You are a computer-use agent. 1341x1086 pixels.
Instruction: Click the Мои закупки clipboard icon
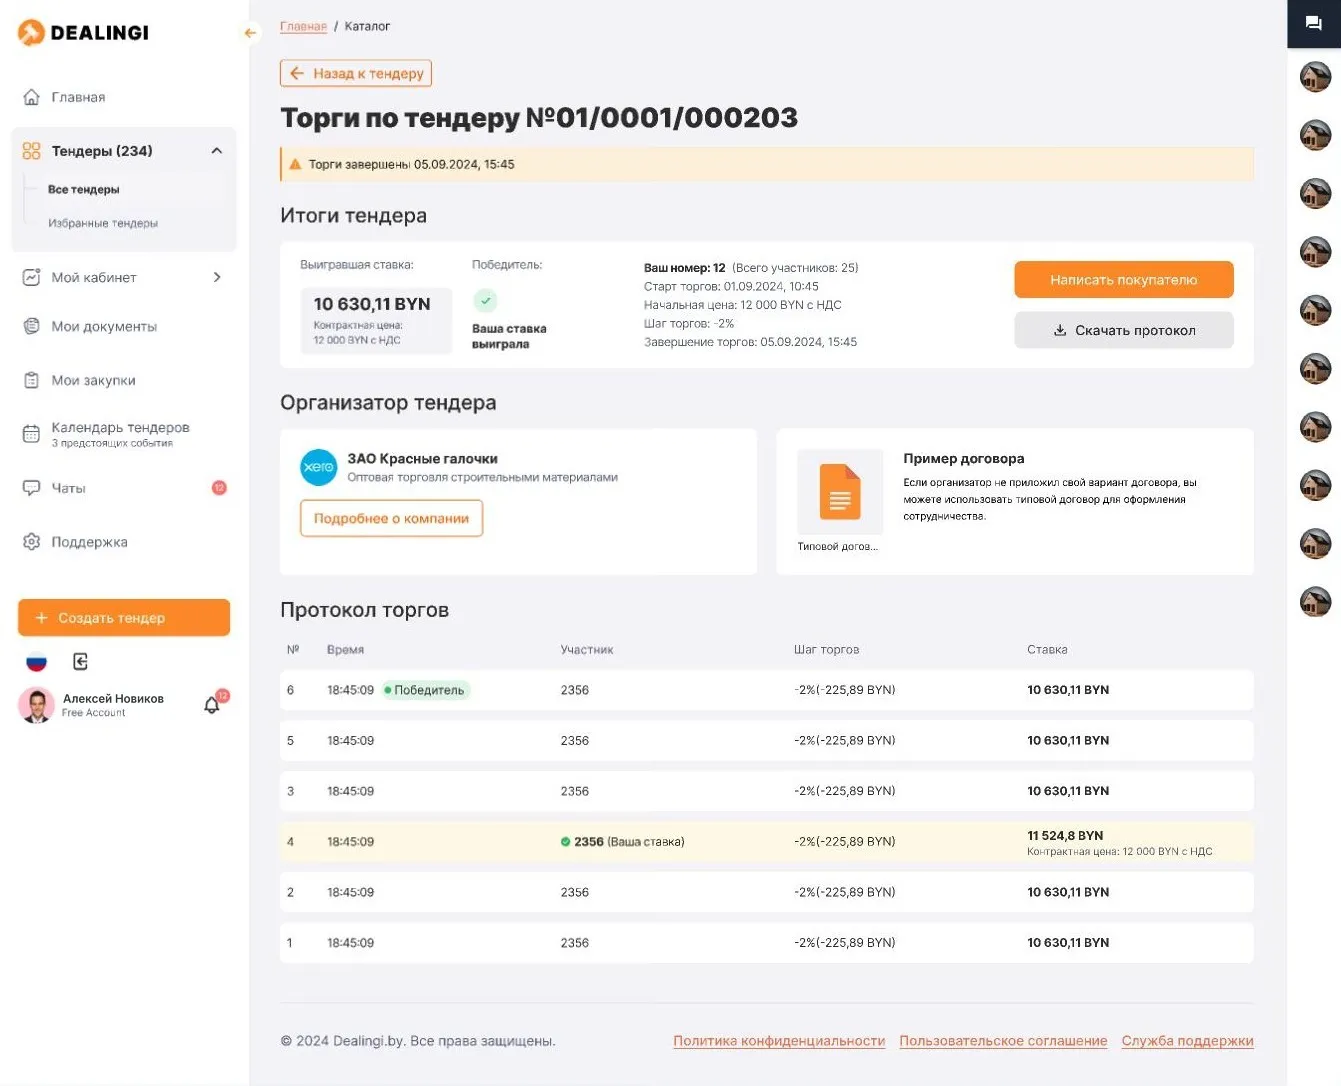[x=32, y=380]
